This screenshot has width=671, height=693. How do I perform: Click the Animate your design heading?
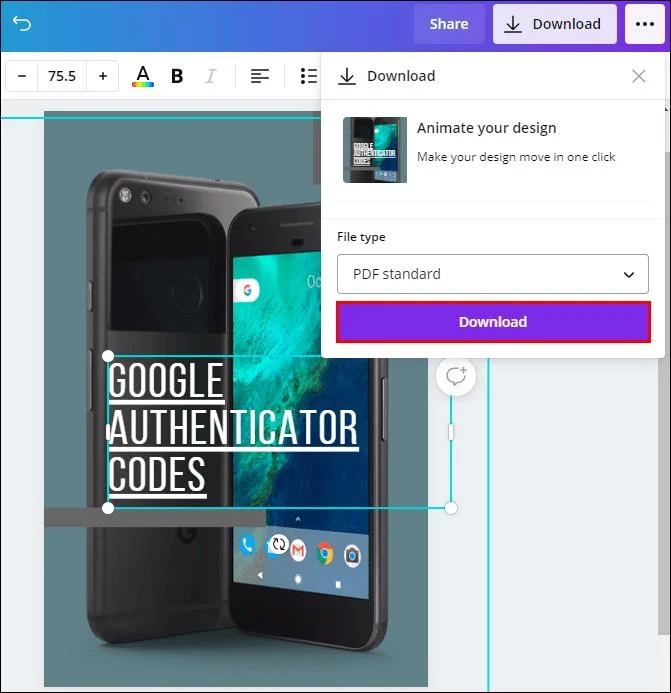pos(487,128)
